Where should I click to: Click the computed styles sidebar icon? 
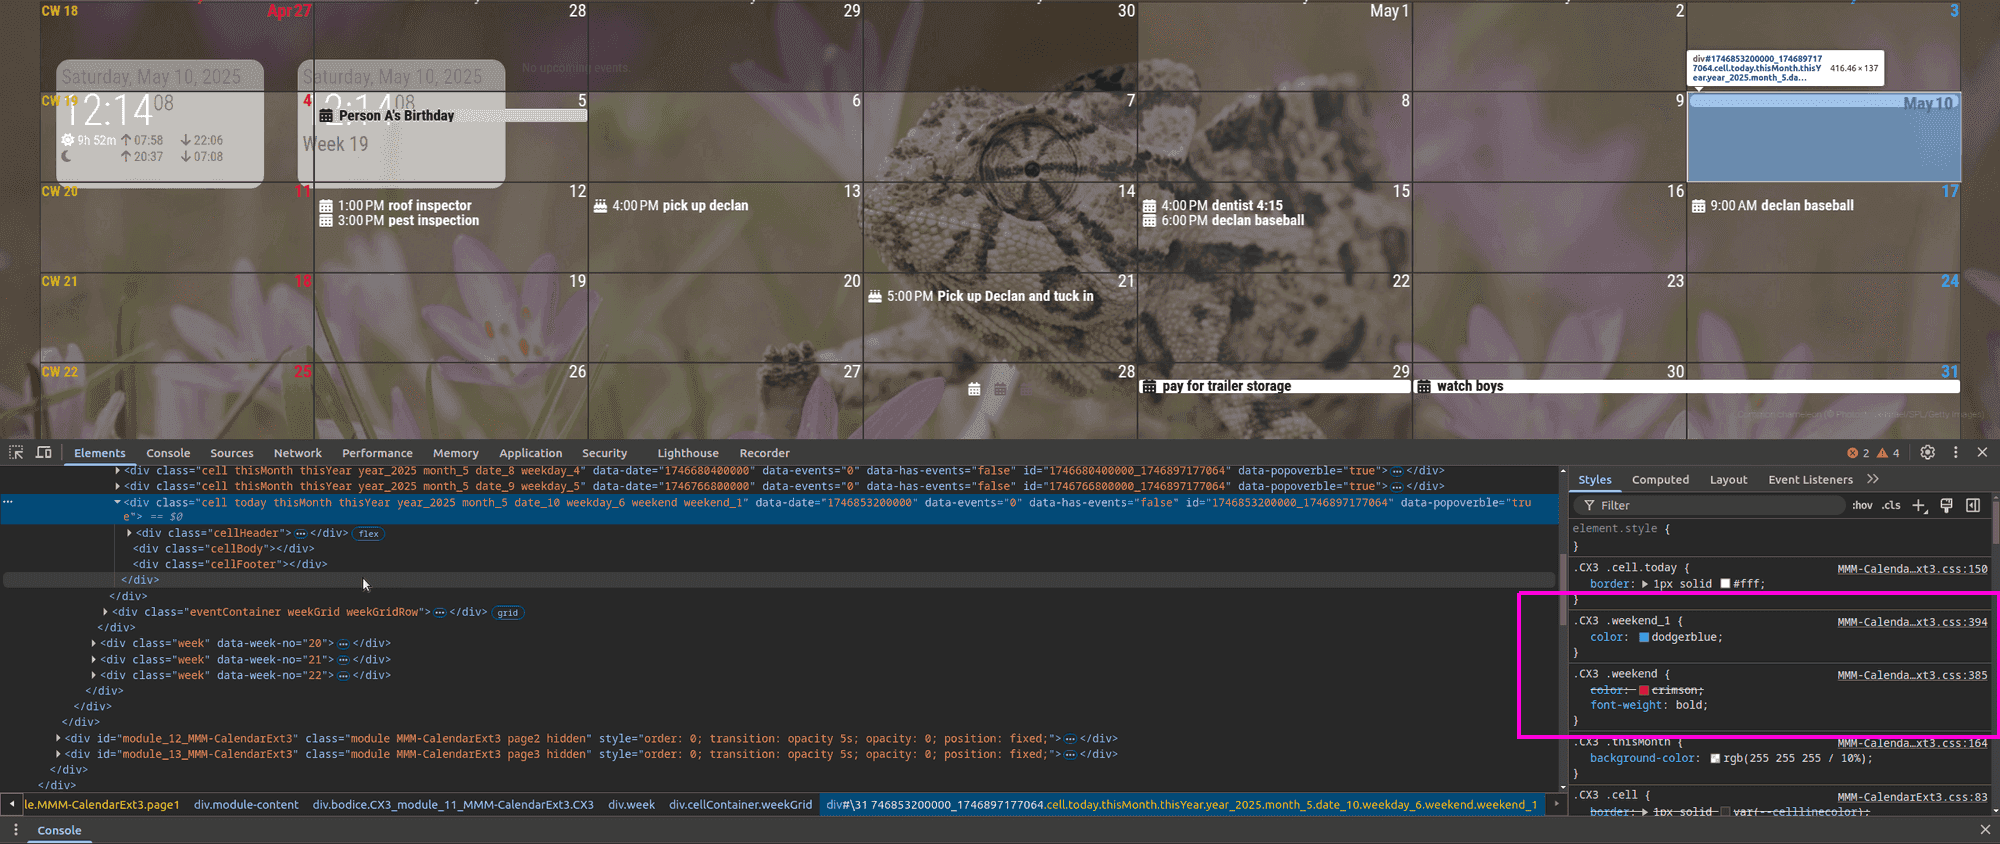(x=1973, y=506)
